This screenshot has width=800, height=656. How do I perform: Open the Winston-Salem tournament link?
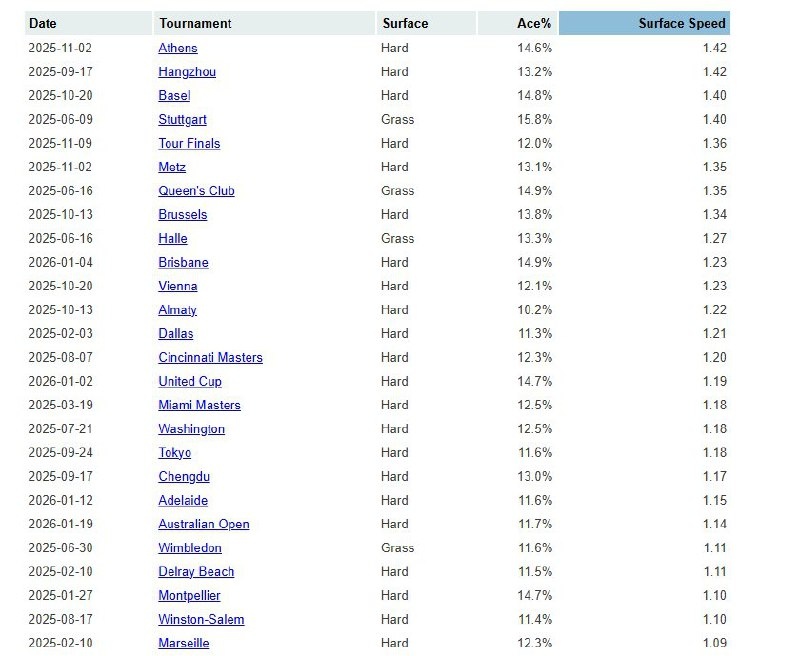pos(201,620)
